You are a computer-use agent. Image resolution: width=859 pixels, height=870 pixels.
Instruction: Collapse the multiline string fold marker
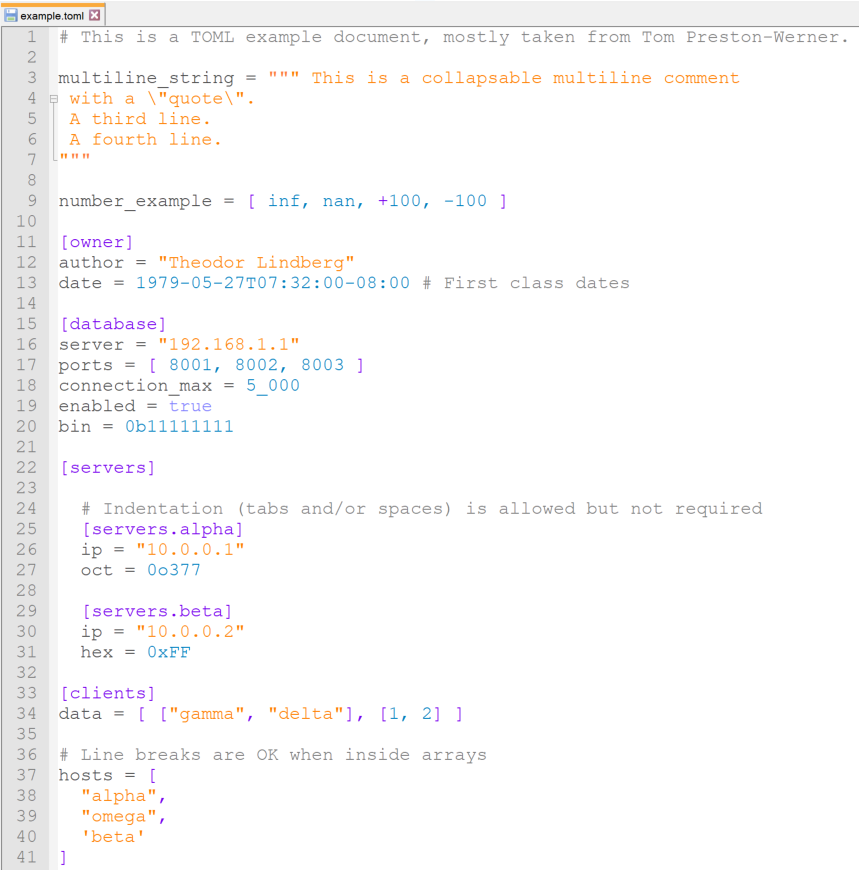54,99
